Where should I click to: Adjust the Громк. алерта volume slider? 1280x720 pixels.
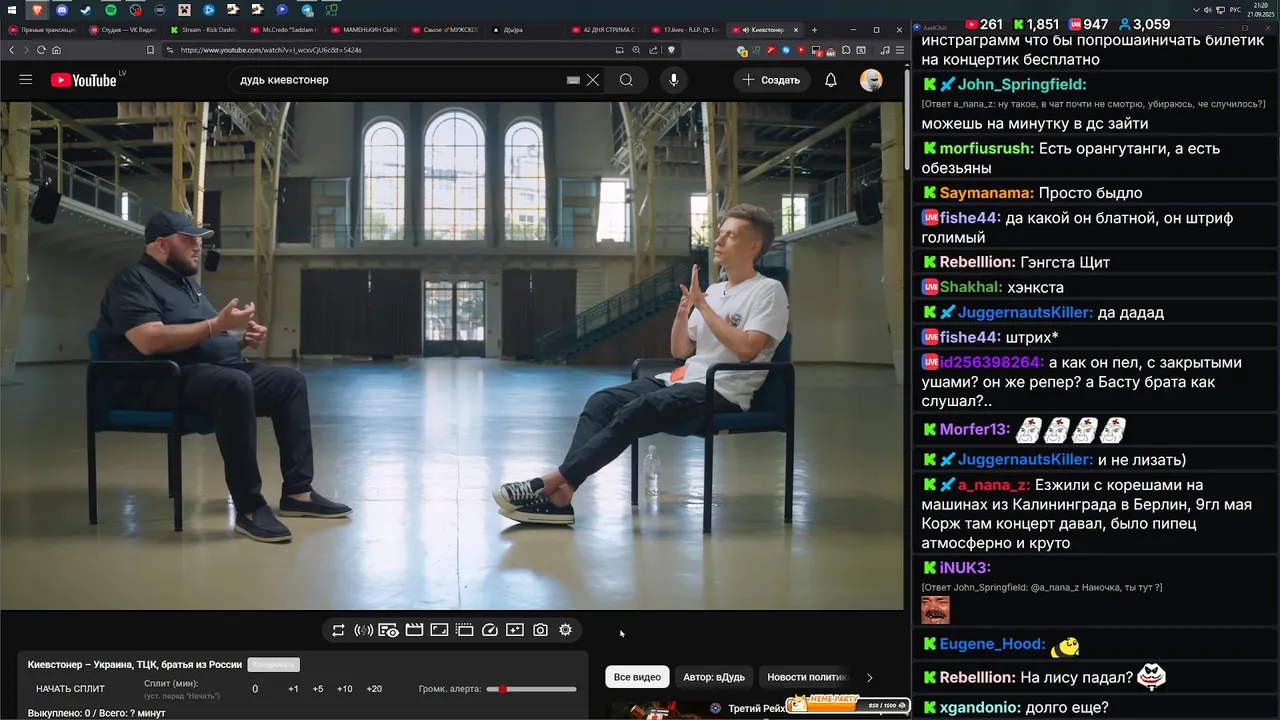[x=532, y=689]
